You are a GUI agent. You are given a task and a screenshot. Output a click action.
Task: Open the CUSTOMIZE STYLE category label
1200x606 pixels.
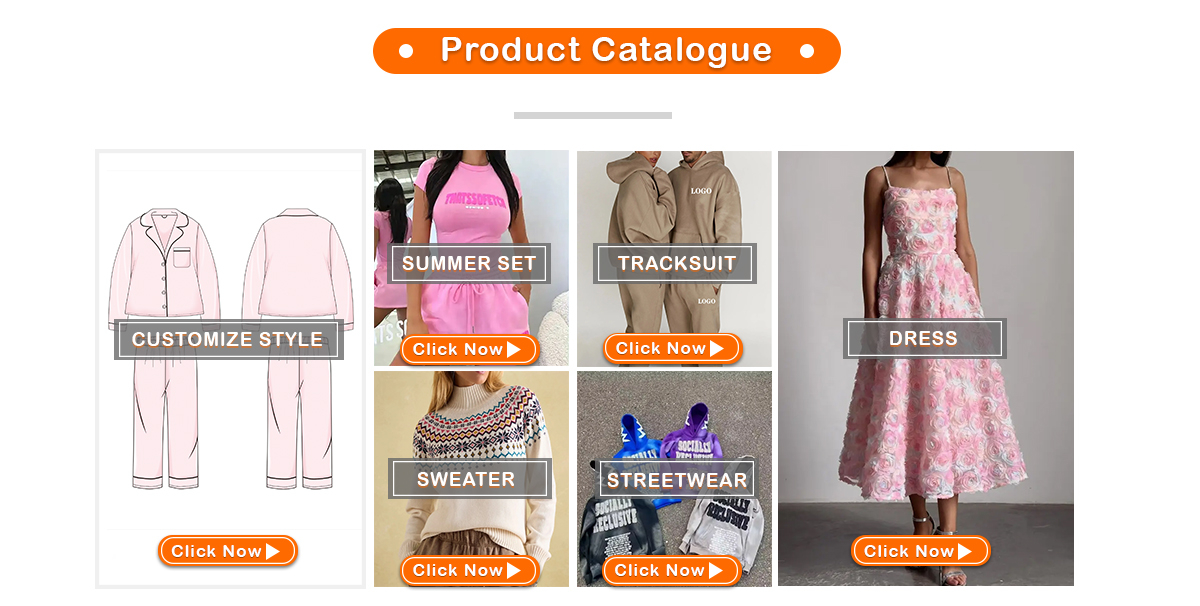pyautogui.click(x=228, y=339)
